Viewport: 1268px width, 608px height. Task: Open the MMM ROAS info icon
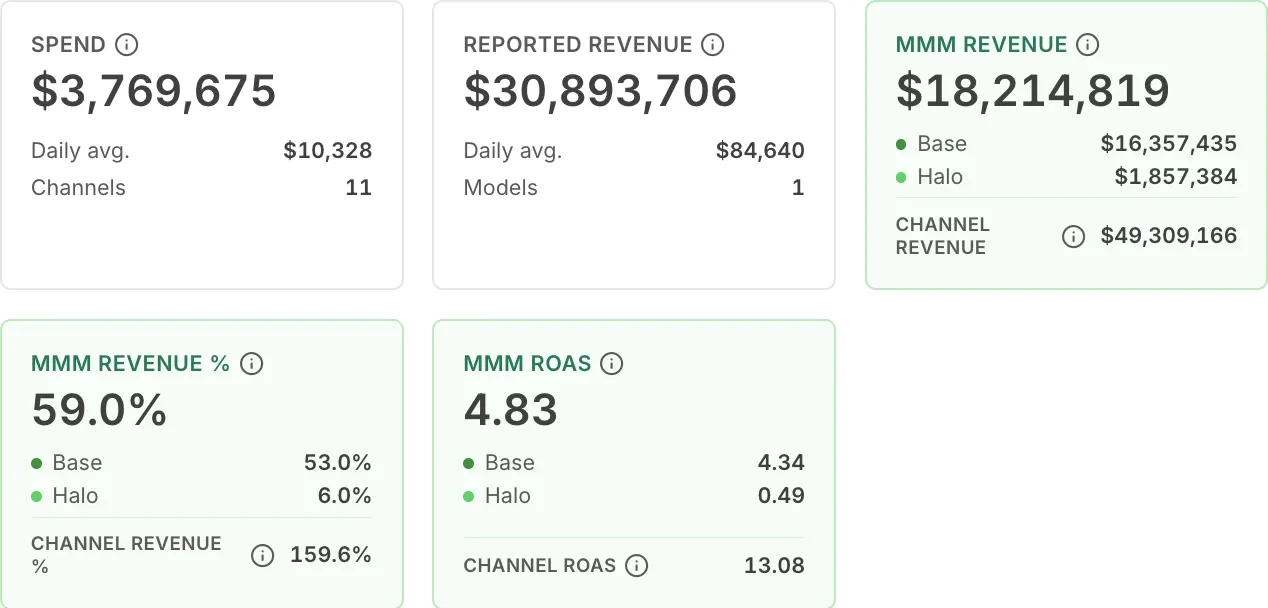612,364
